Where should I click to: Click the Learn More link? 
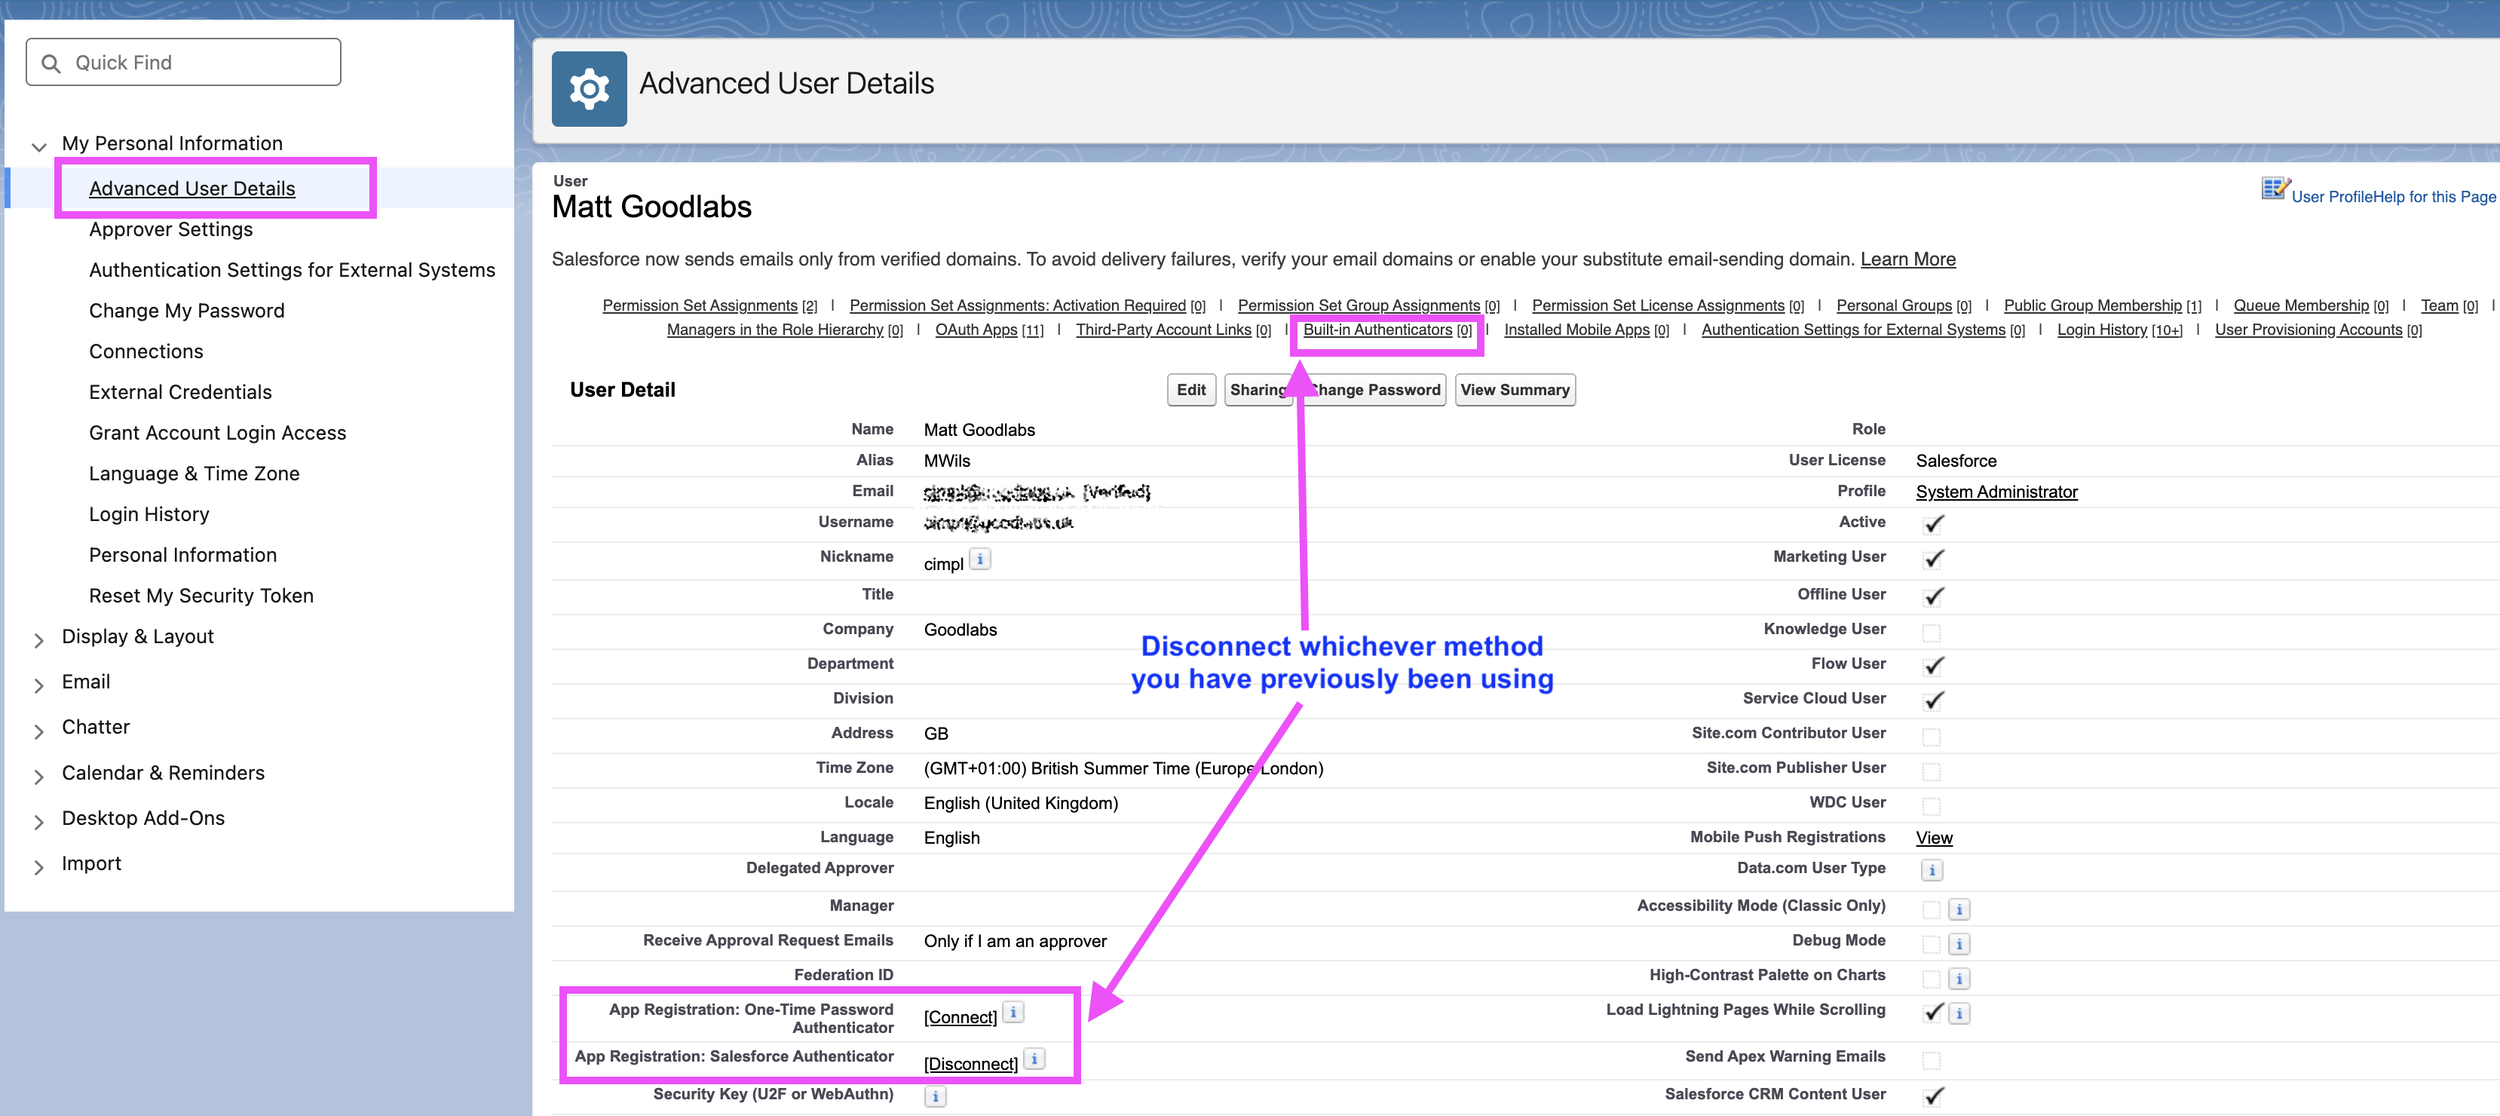[x=1908, y=259]
